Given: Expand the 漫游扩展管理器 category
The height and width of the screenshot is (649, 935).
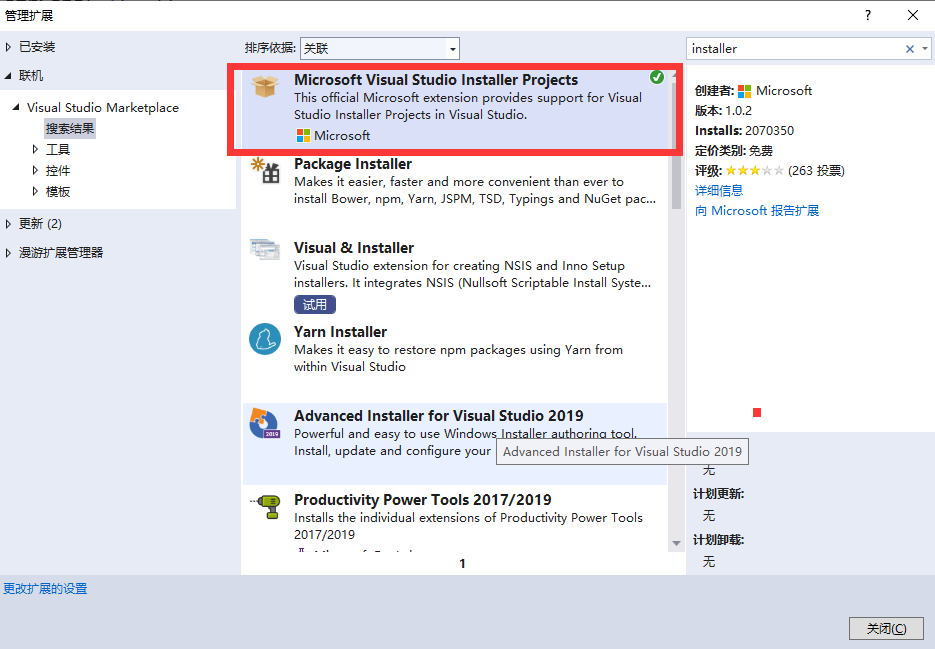Looking at the screenshot, I should pyautogui.click(x=8, y=253).
